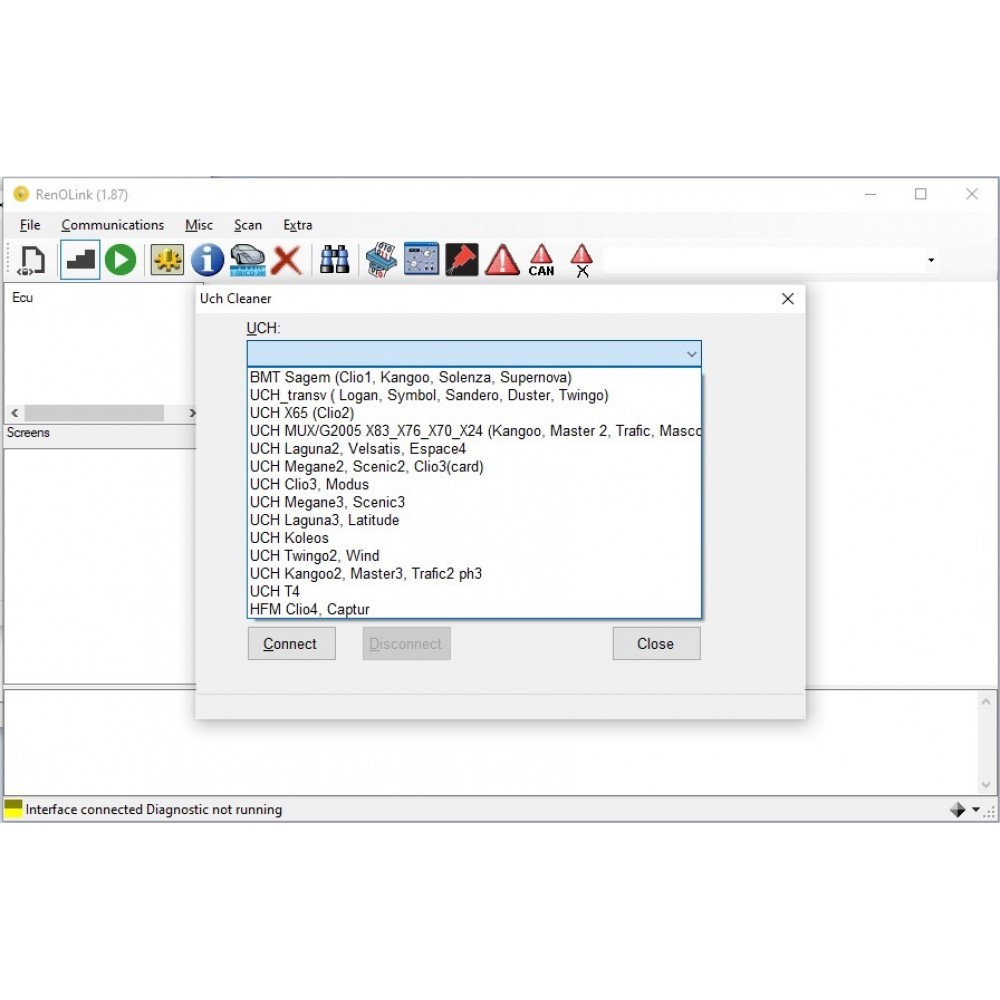The image size is (1000, 1000).
Task: Open the binoculars search icon
Action: [x=334, y=260]
